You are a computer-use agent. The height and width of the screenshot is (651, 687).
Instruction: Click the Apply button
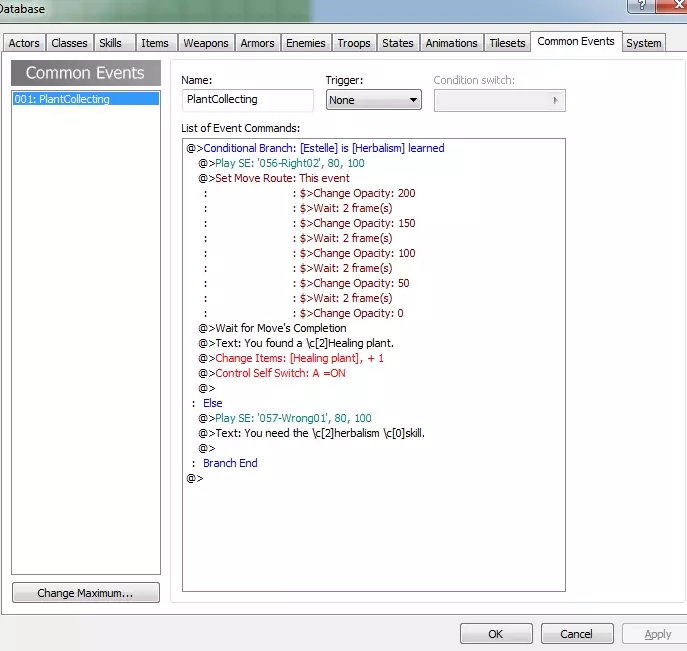[x=657, y=634]
